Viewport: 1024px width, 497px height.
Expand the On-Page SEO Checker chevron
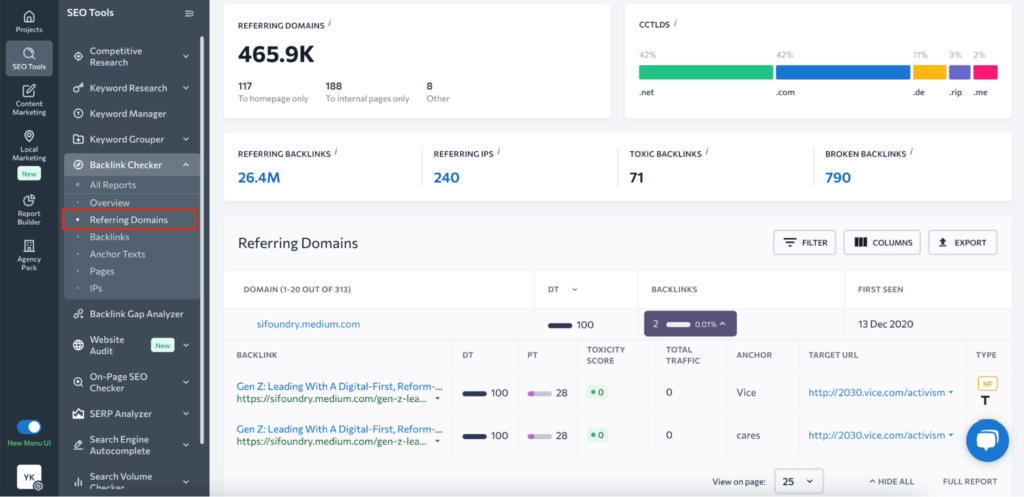[x=186, y=381]
